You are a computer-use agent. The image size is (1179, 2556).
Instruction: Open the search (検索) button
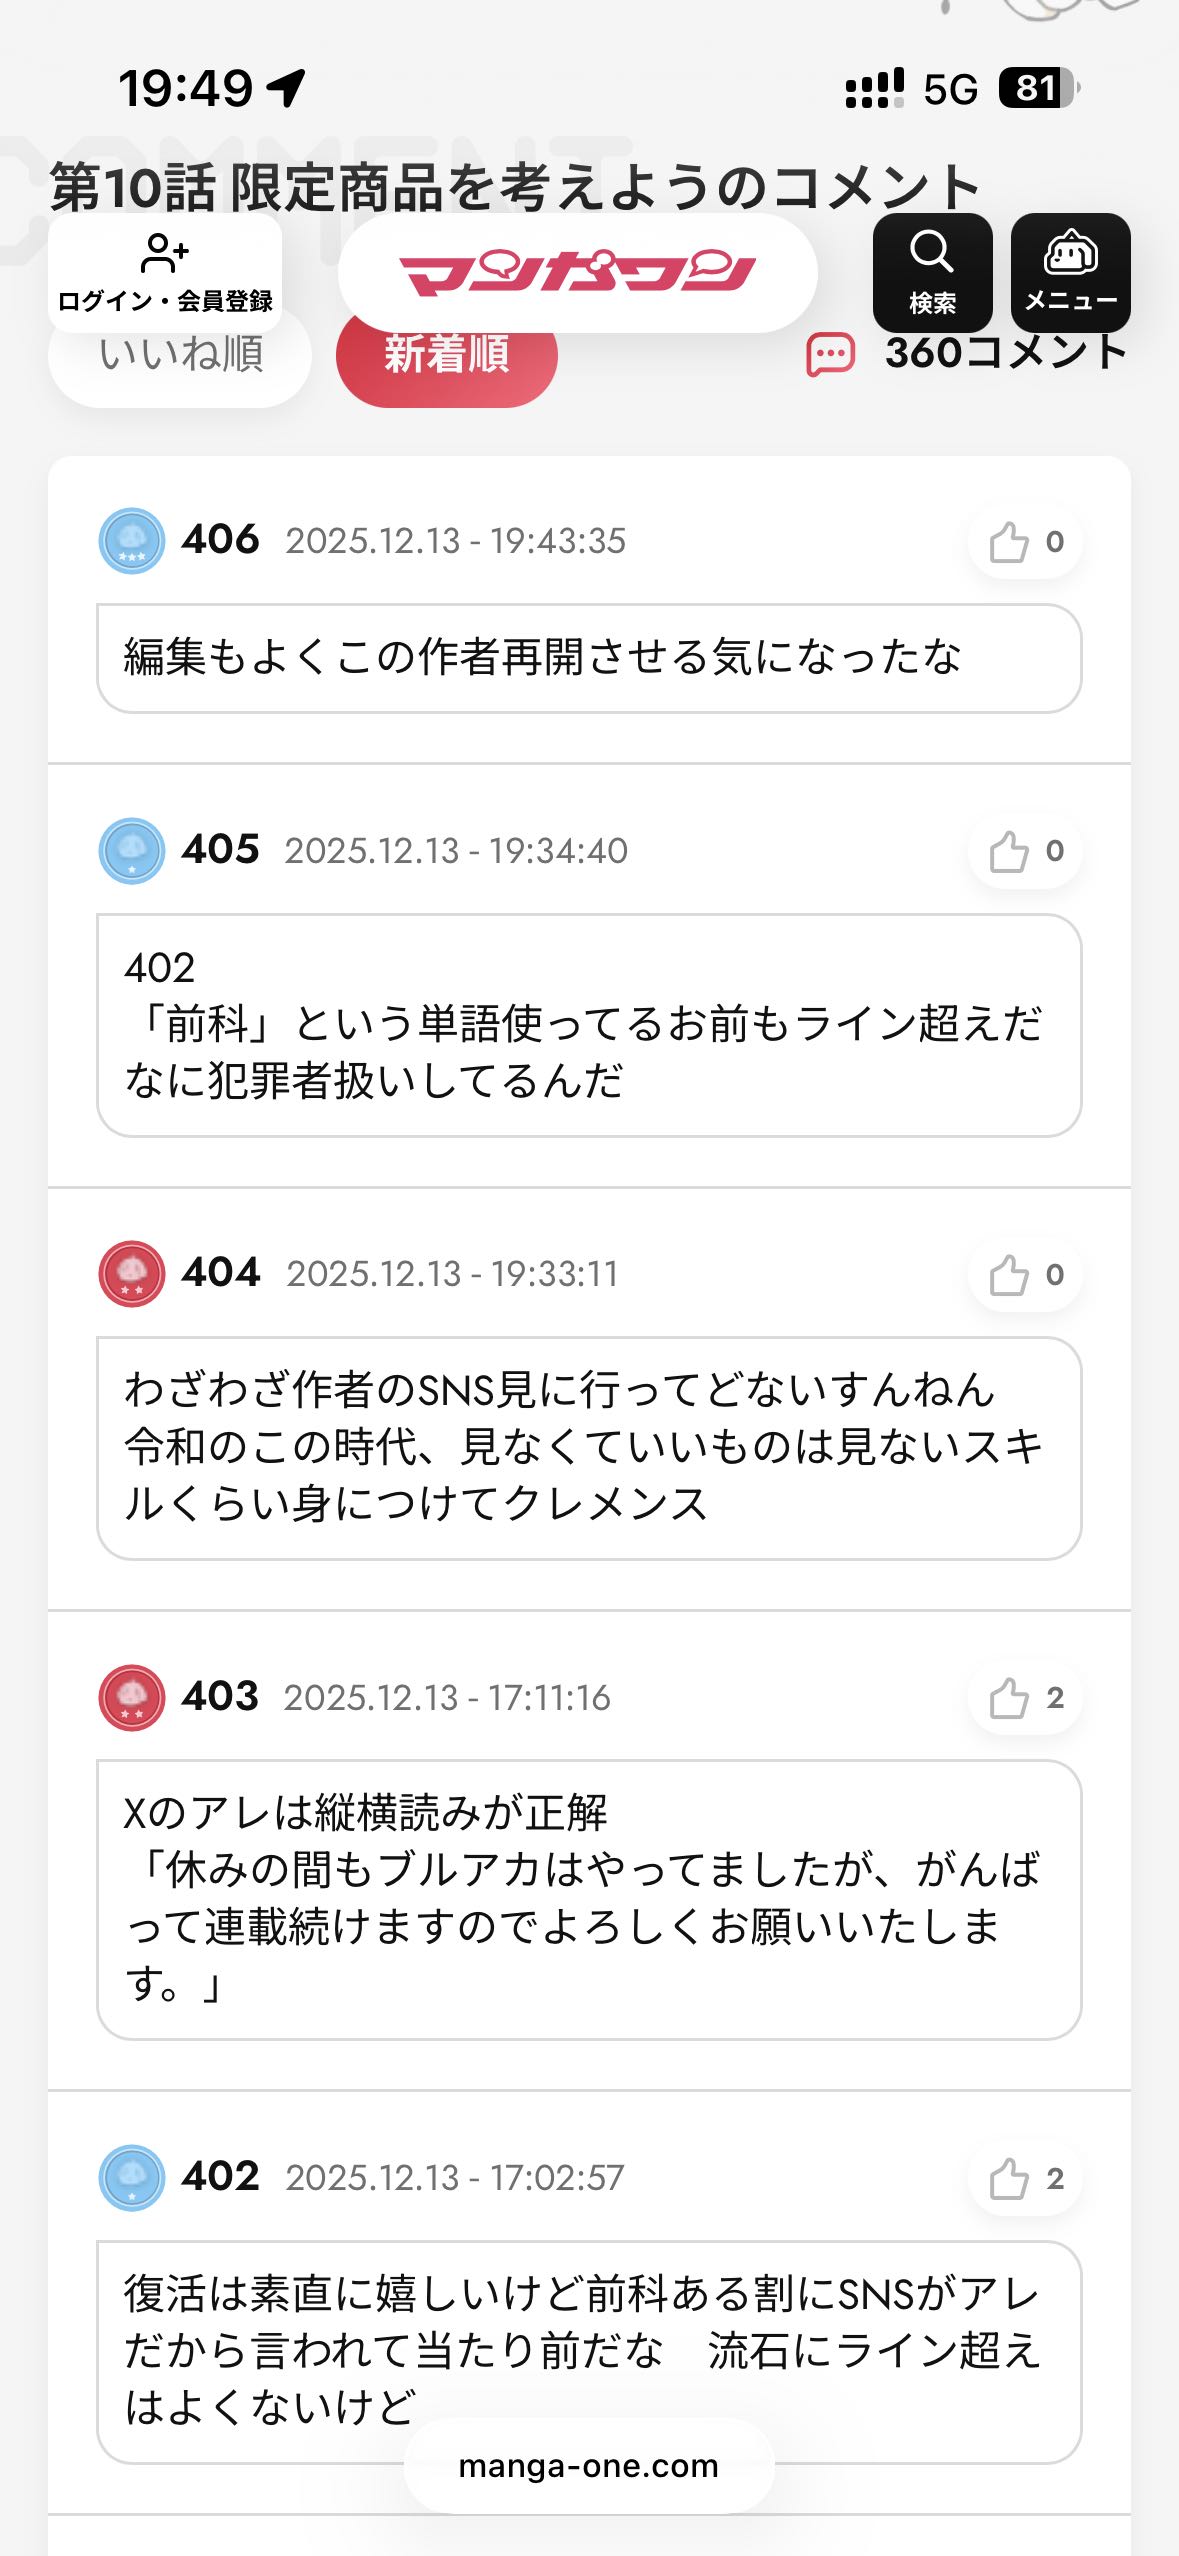point(932,272)
